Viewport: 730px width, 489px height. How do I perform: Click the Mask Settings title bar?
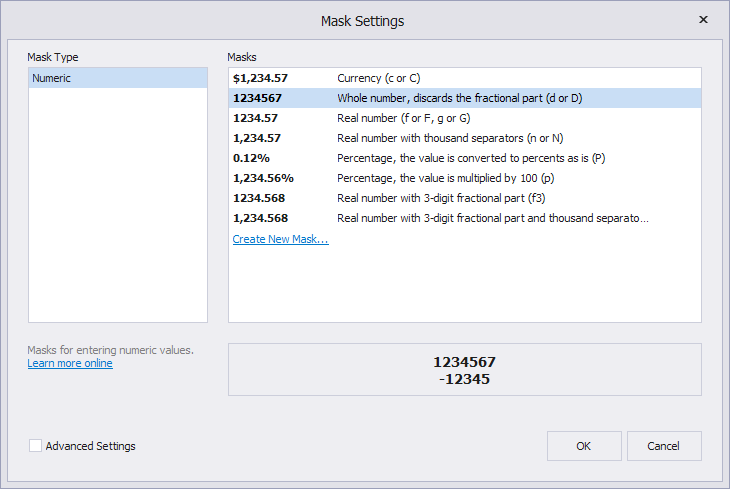(x=362, y=20)
